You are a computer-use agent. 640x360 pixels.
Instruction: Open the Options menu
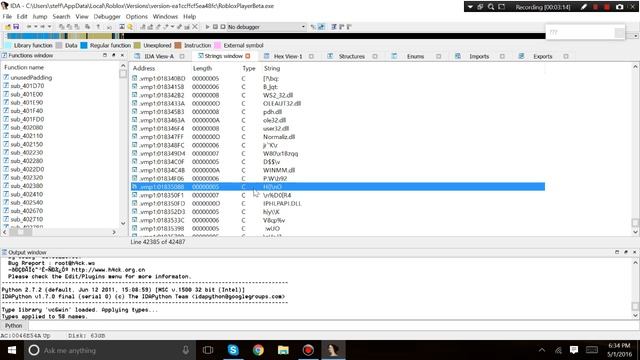tap(136, 16)
